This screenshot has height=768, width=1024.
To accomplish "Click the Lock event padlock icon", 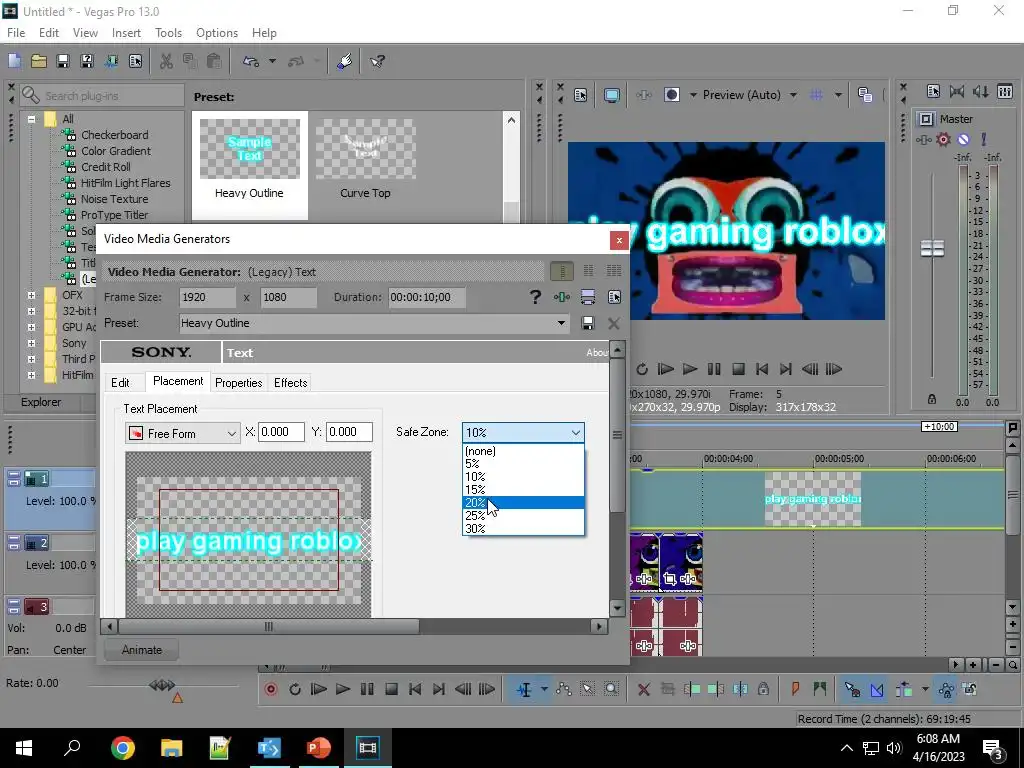I will pos(763,689).
